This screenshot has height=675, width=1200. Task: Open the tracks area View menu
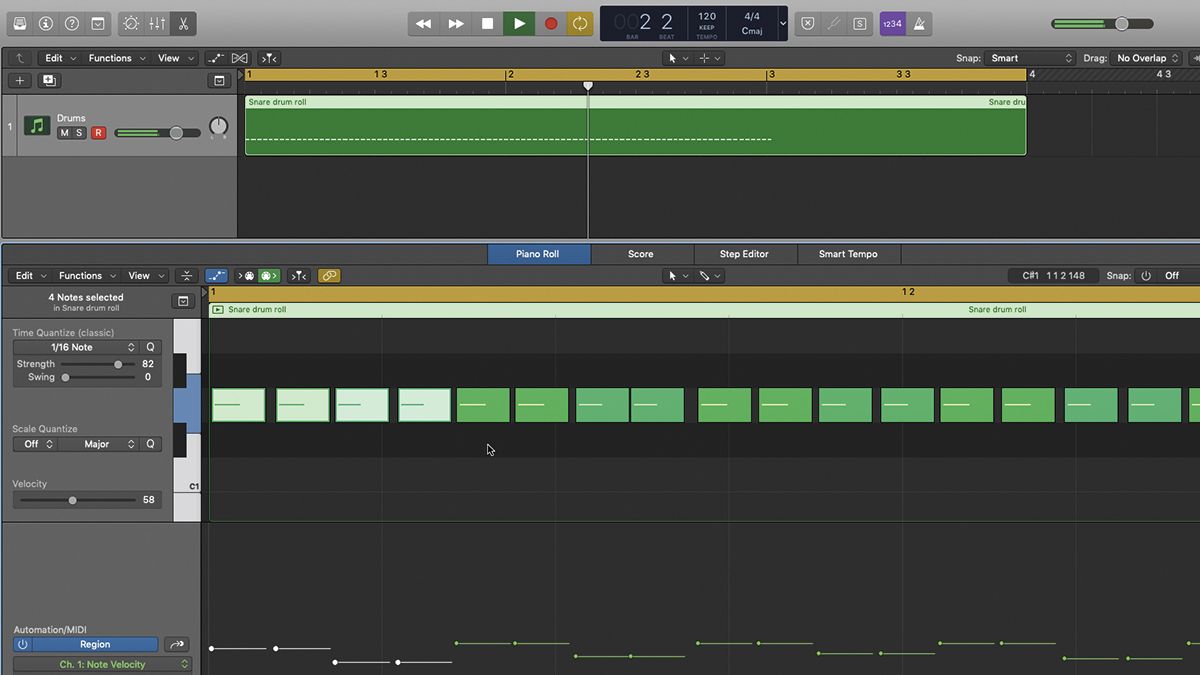pyautogui.click(x=175, y=58)
